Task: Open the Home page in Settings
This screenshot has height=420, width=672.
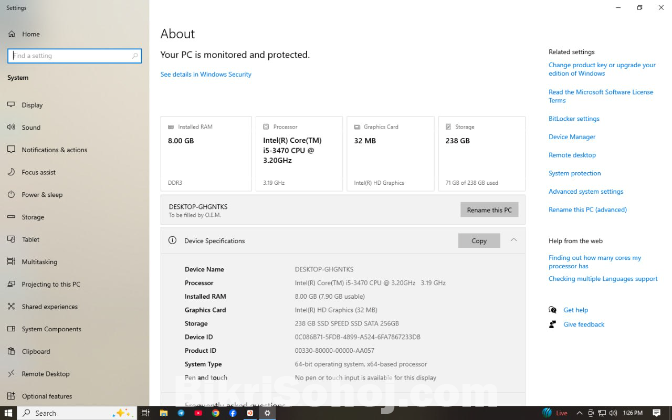Action: tap(30, 34)
